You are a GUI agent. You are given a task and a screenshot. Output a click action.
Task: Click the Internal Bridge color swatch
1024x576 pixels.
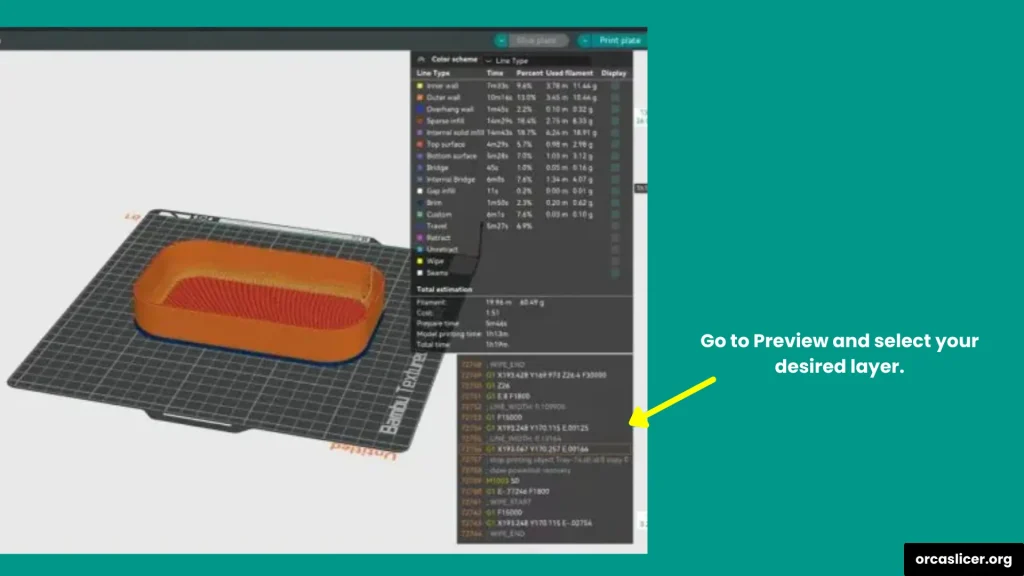[x=420, y=180]
